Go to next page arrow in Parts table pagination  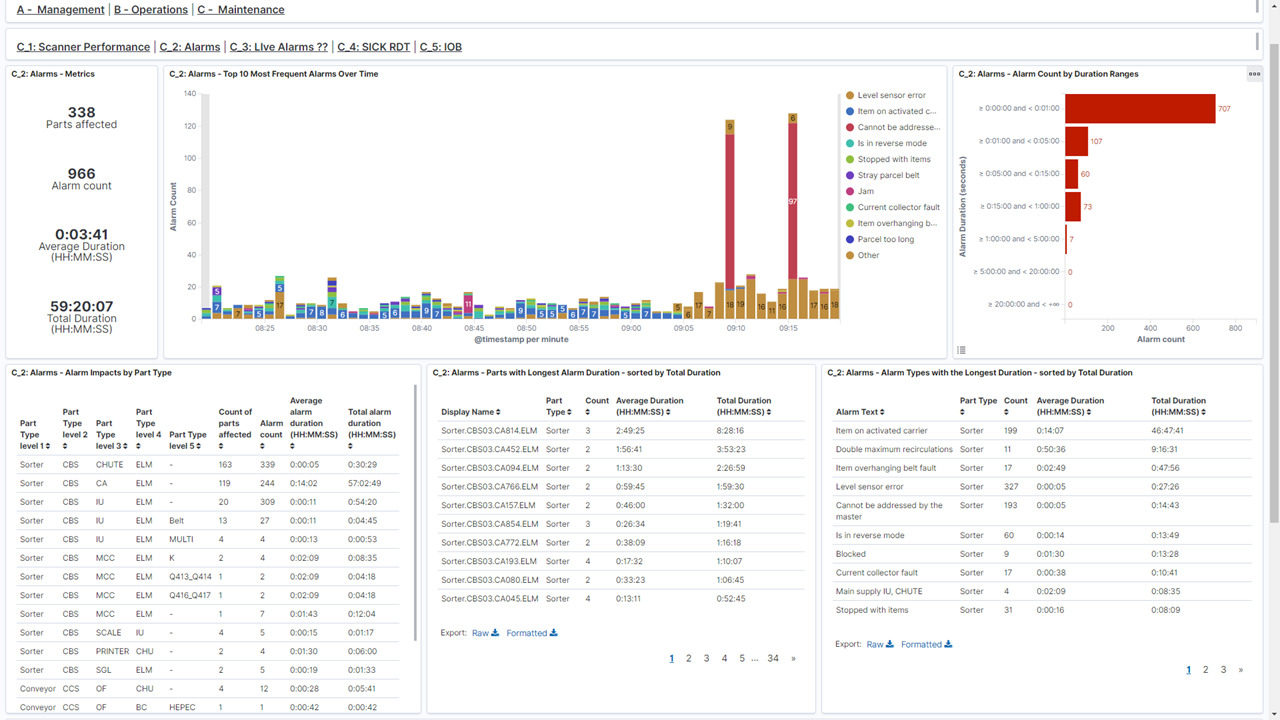(794, 658)
